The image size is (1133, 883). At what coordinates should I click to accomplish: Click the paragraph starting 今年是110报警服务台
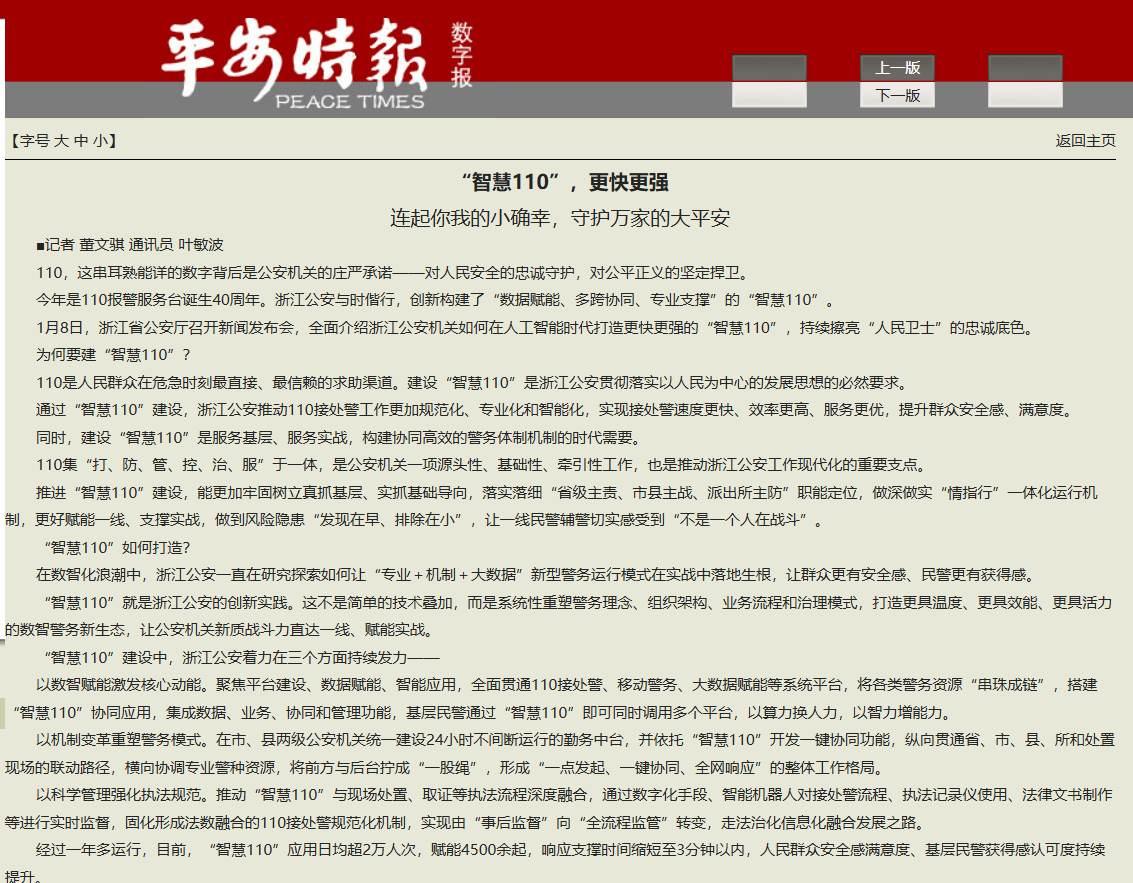click(434, 299)
